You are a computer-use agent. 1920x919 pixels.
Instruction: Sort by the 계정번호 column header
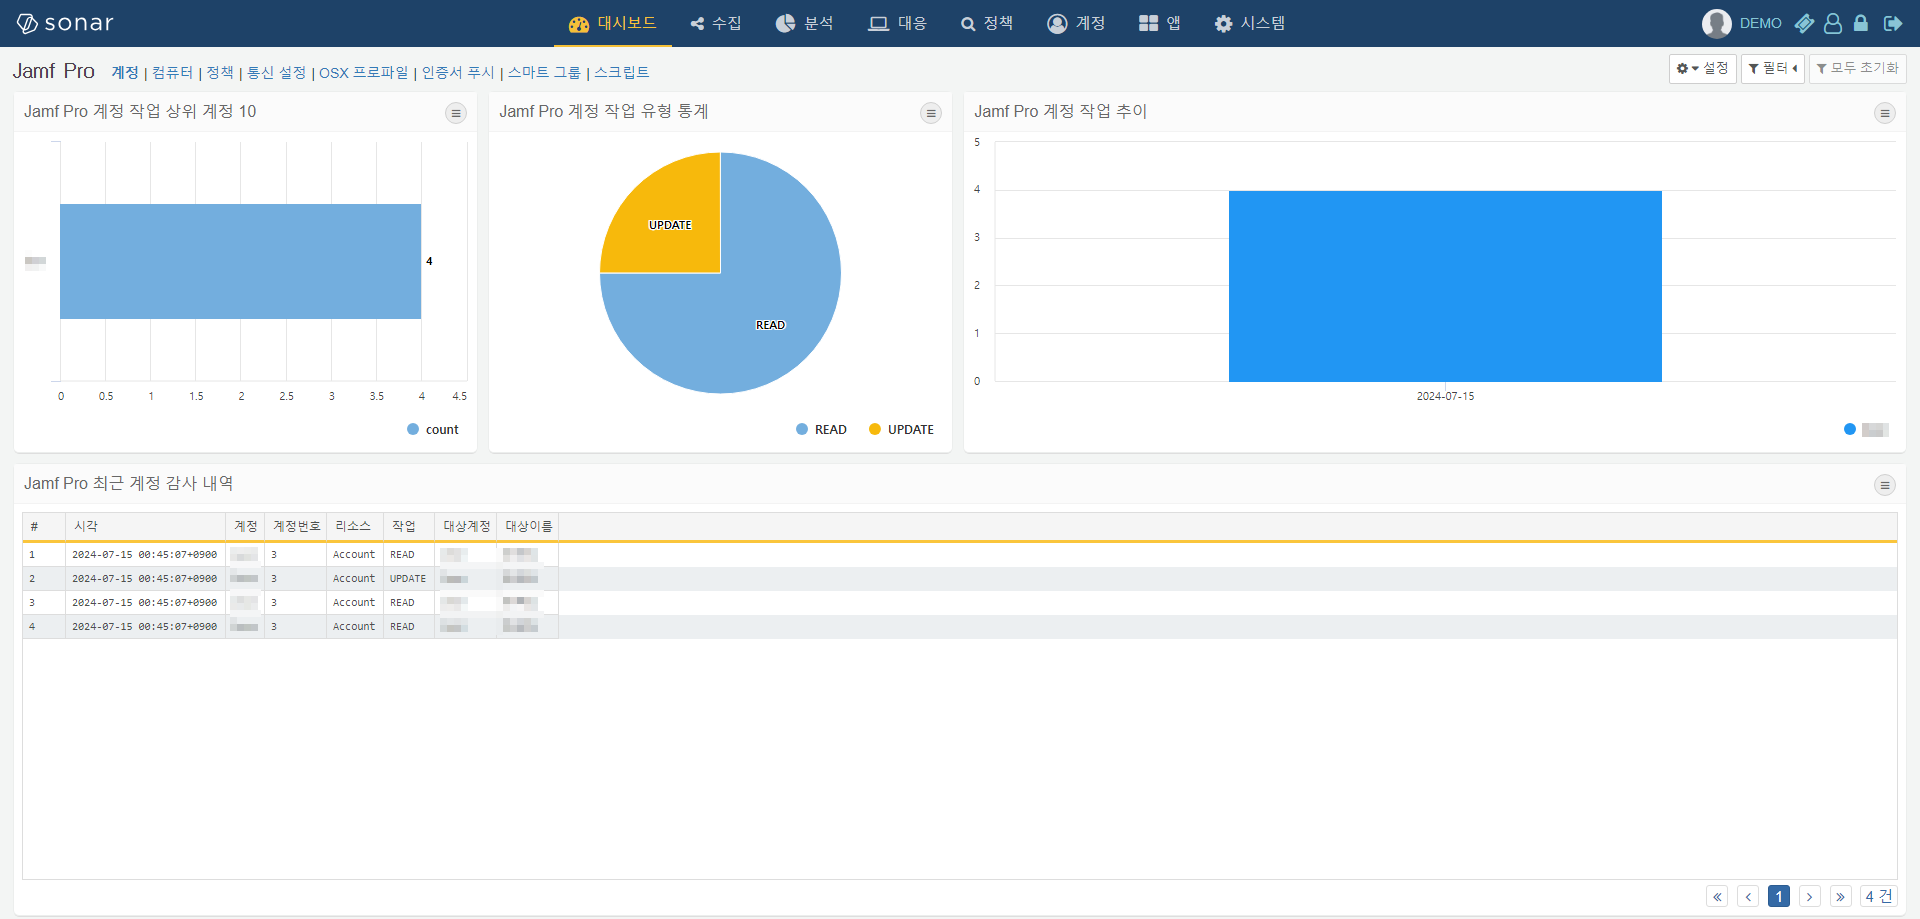[296, 526]
